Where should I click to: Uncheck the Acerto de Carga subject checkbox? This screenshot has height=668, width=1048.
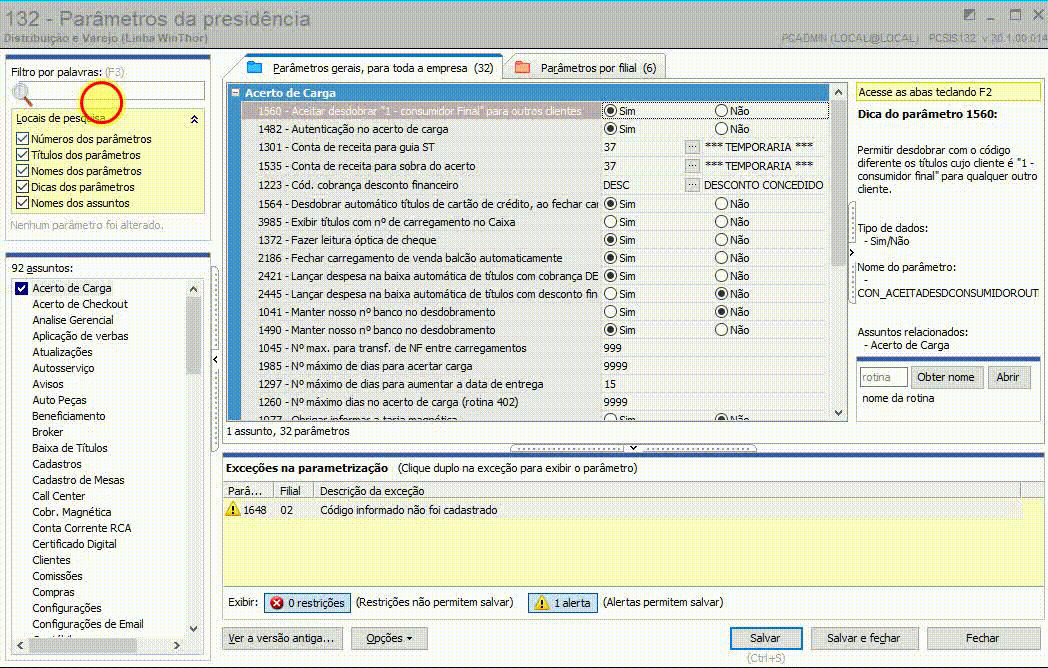pos(21,288)
